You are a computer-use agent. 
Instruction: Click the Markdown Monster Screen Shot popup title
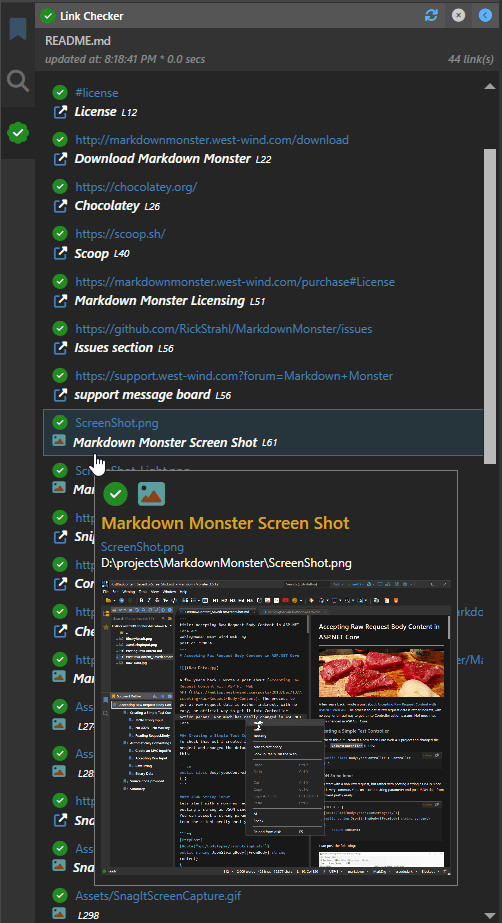(225, 523)
